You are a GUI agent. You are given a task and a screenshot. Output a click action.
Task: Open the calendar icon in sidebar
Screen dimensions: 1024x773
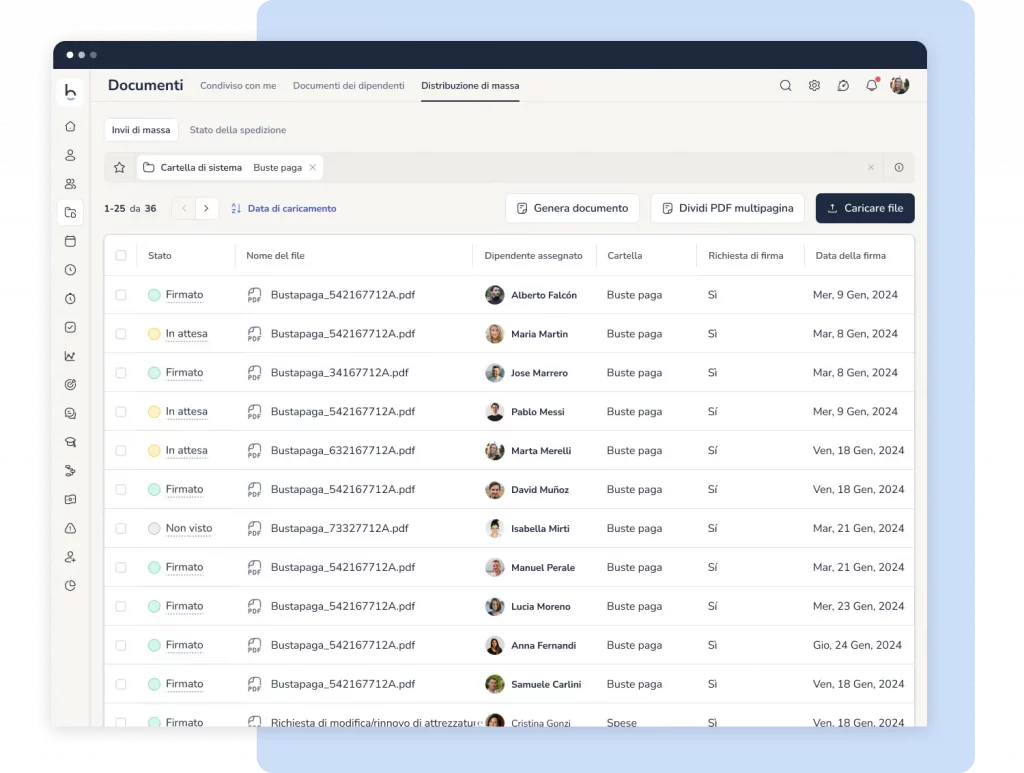click(x=70, y=241)
